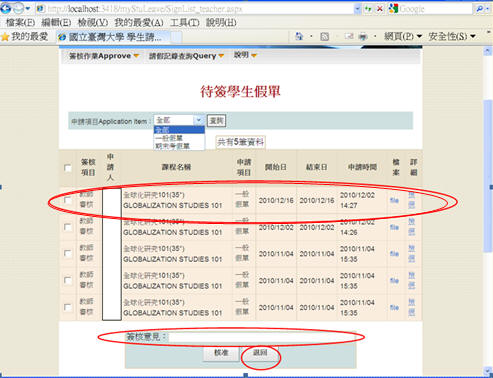Open the Home icon dropdown arrow
493x378 pixels.
click(x=311, y=36)
